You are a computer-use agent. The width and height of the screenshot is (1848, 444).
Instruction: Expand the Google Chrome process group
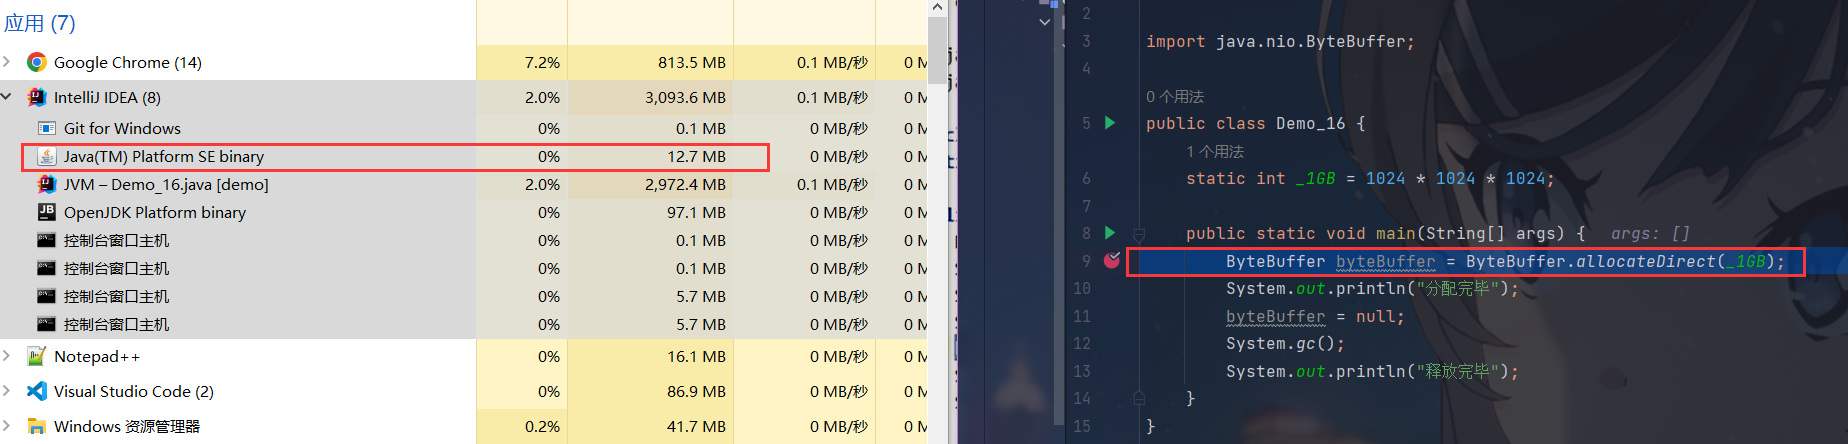point(7,62)
